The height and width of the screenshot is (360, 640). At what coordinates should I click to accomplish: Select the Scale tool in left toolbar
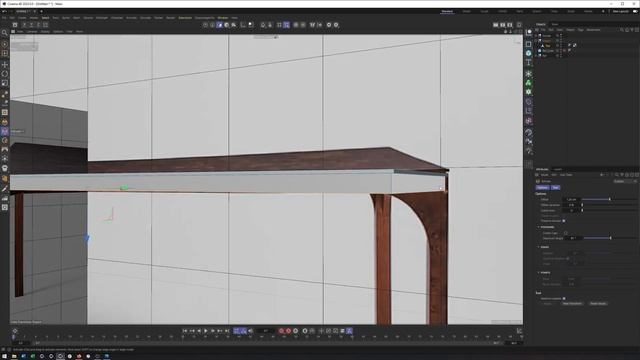pos(5,83)
